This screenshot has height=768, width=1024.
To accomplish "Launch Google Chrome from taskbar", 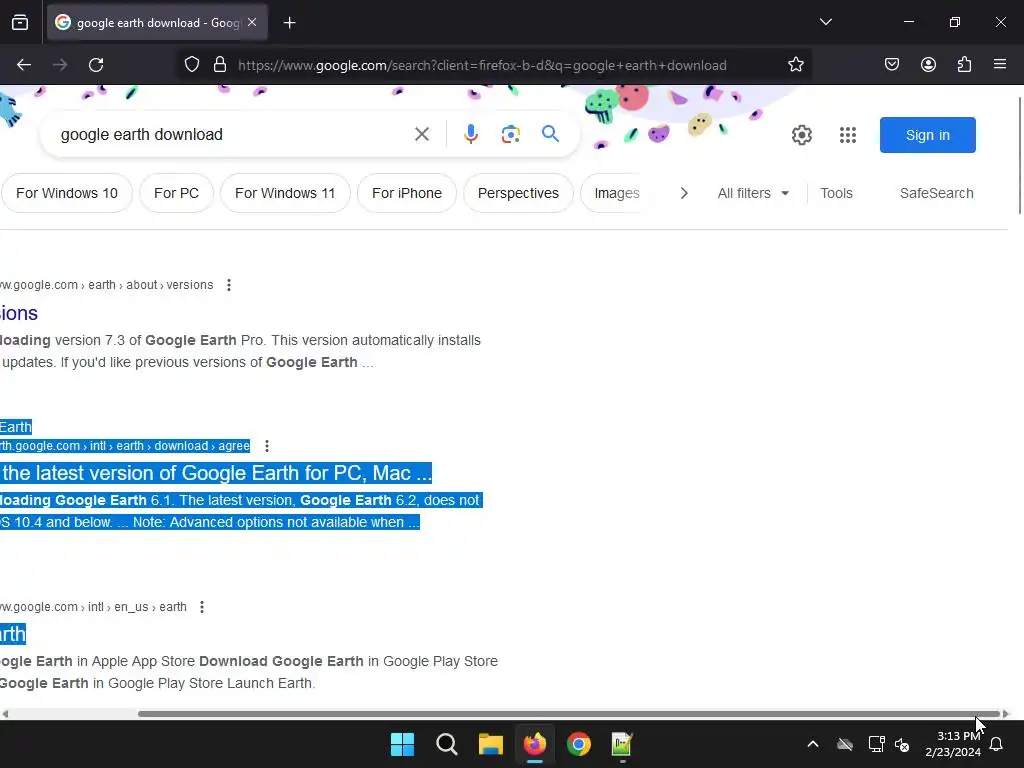I will (579, 744).
